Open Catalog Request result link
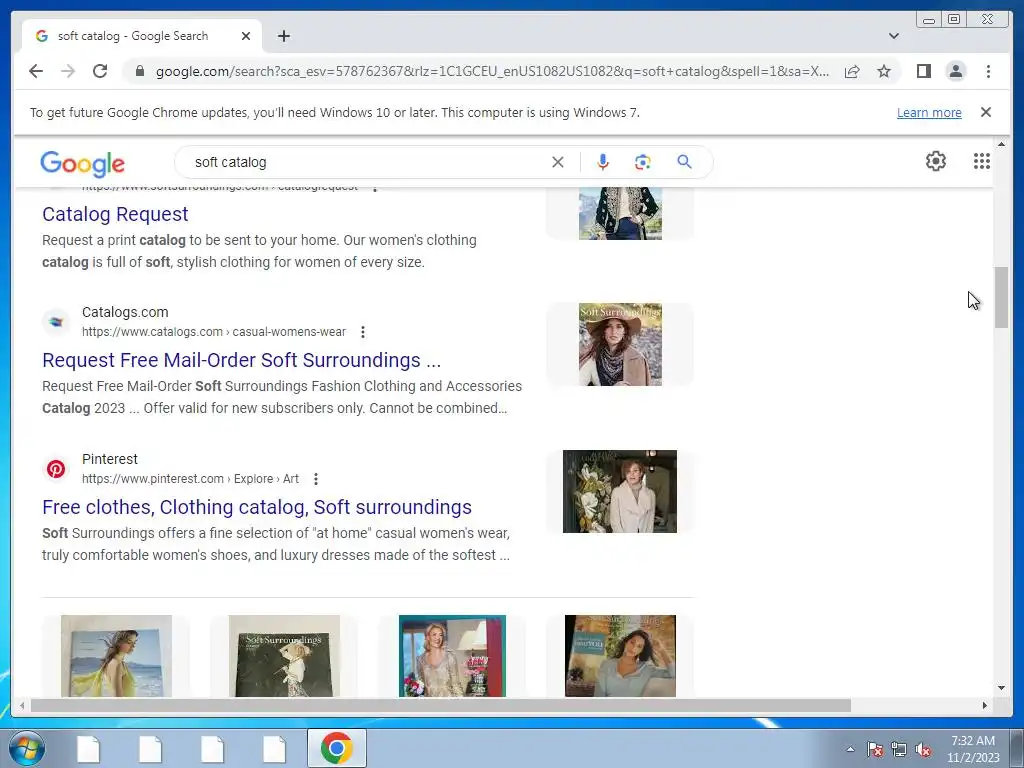Image resolution: width=1024 pixels, height=768 pixels. [115, 214]
